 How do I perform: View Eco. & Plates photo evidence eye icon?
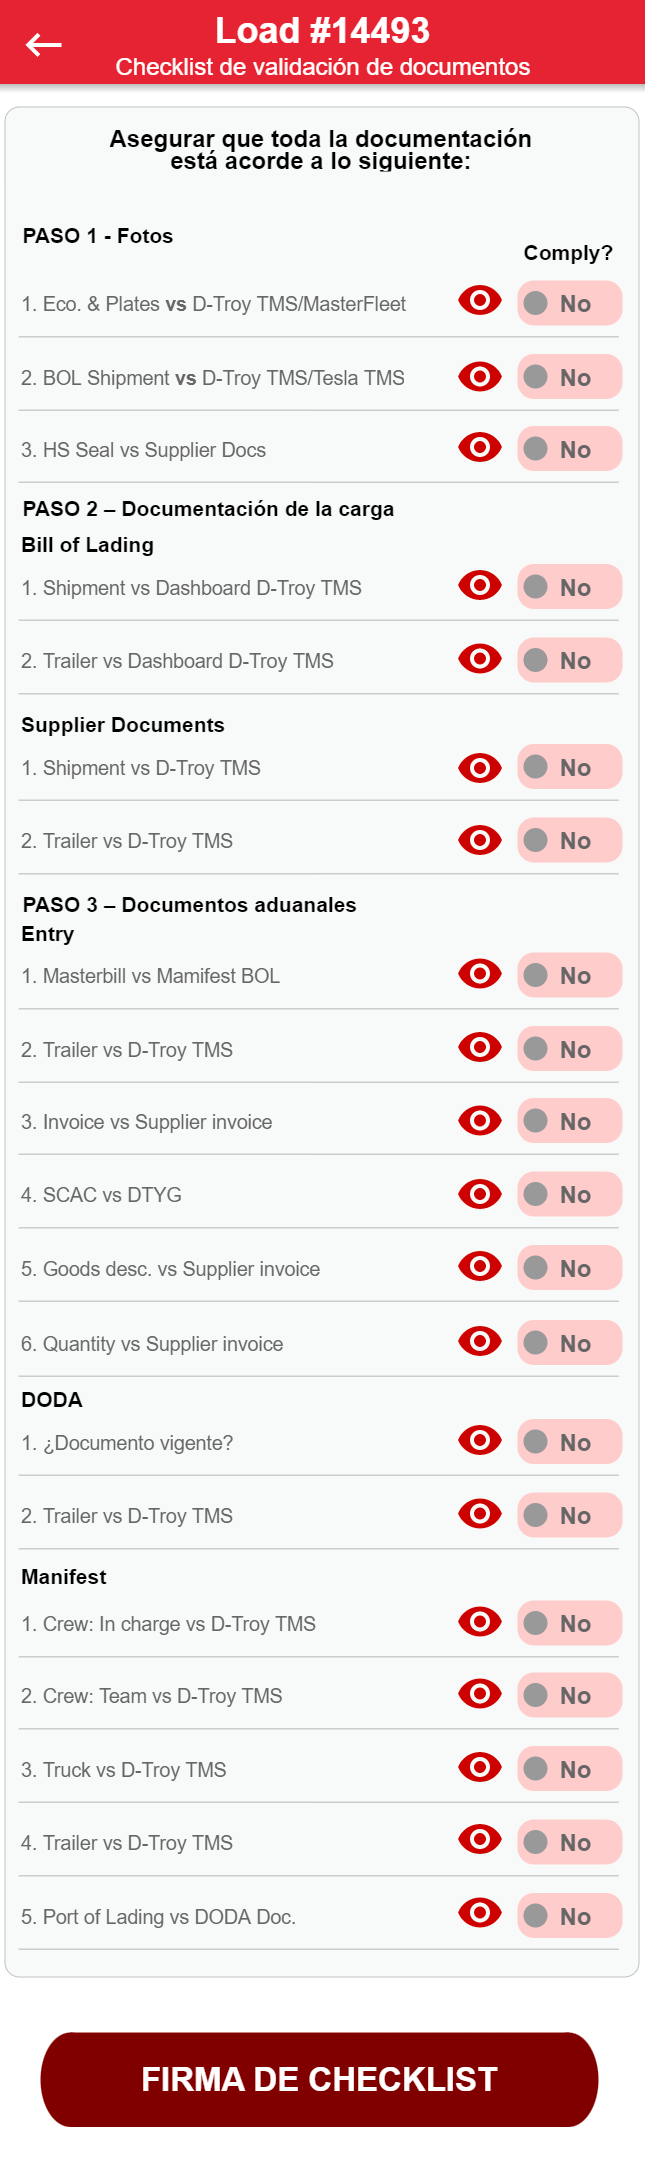click(x=479, y=300)
